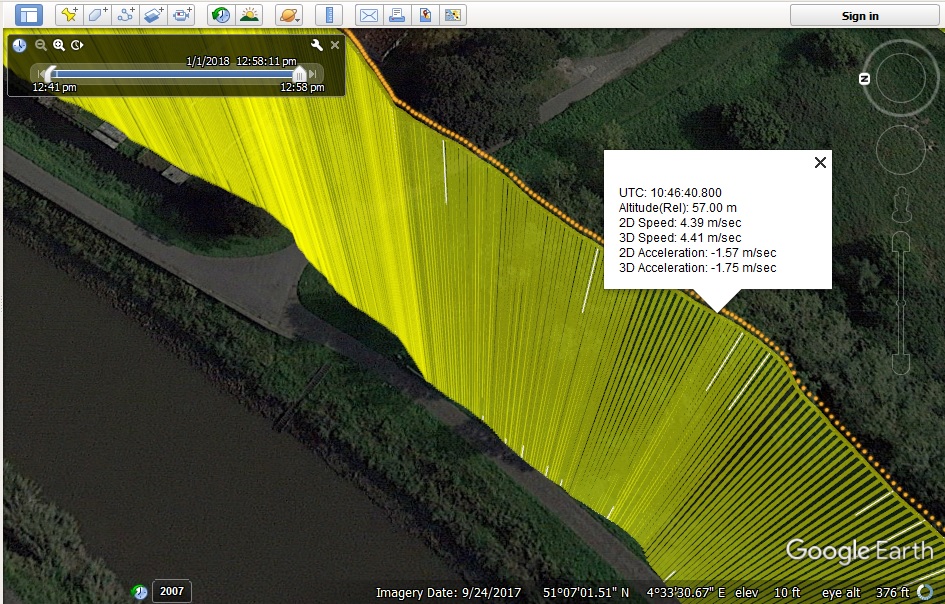Click the 1/1/2018 12:58:11 pm timestamp
Screen dimensions: 945x604
tap(241, 61)
